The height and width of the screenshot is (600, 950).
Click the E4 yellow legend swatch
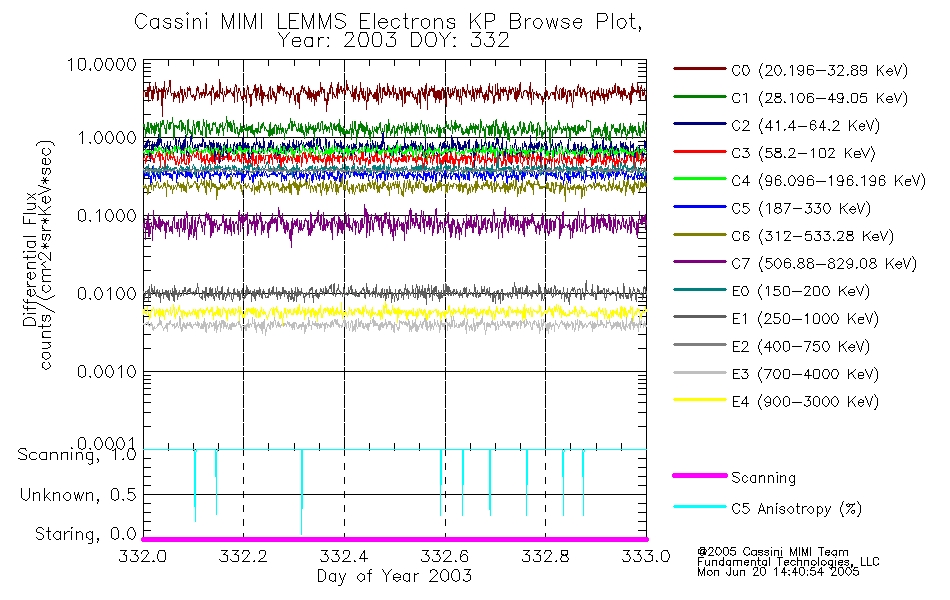(x=700, y=401)
